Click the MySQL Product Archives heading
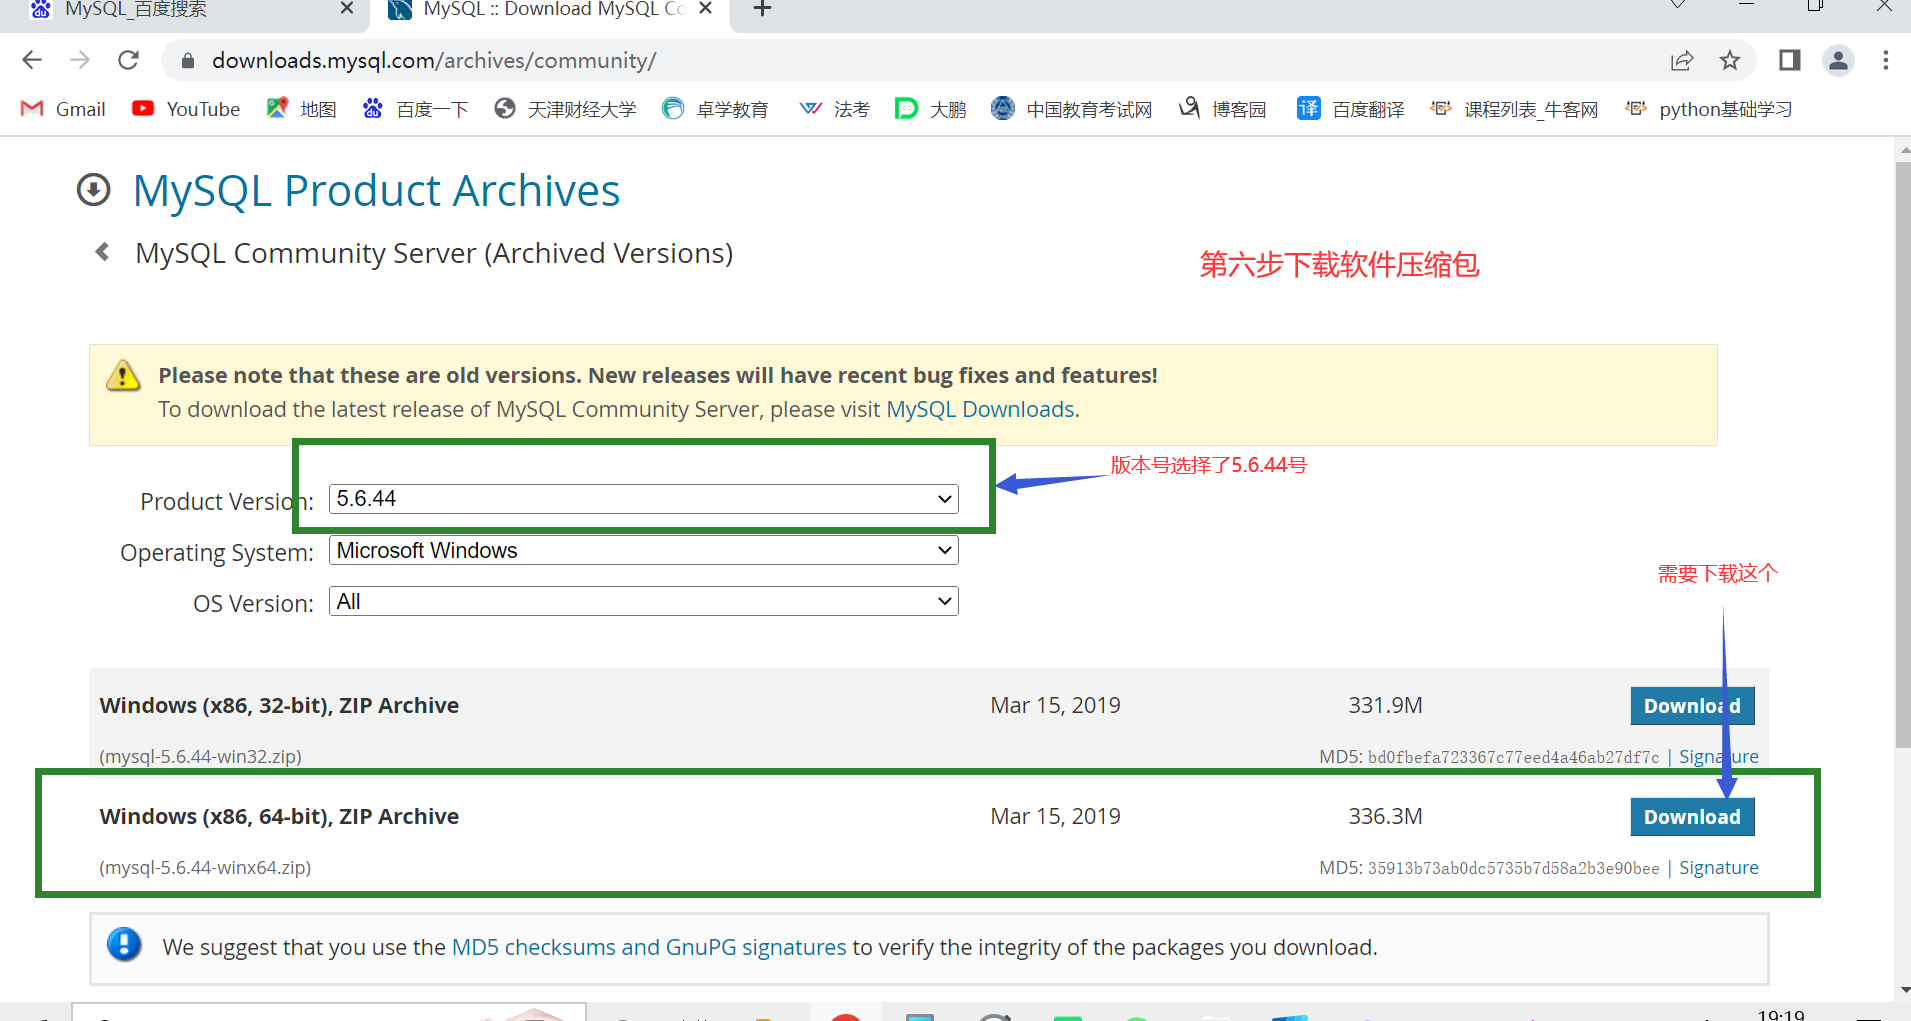The image size is (1911, 1021). coord(376,191)
